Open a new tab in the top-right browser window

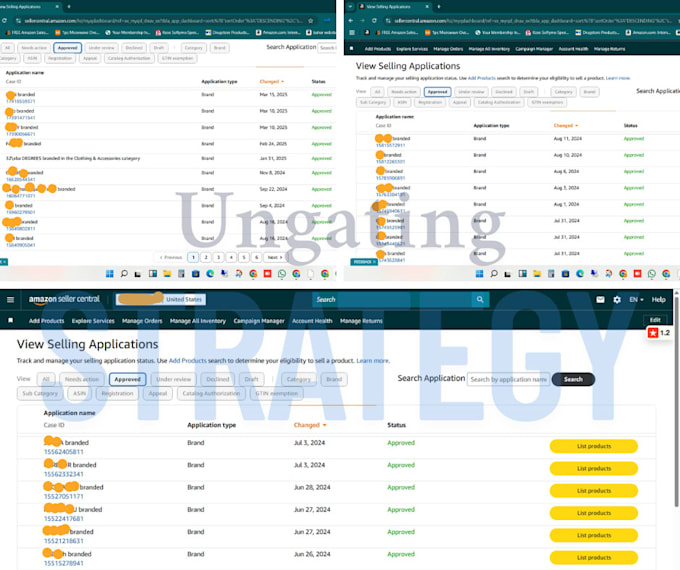tap(438, 7)
